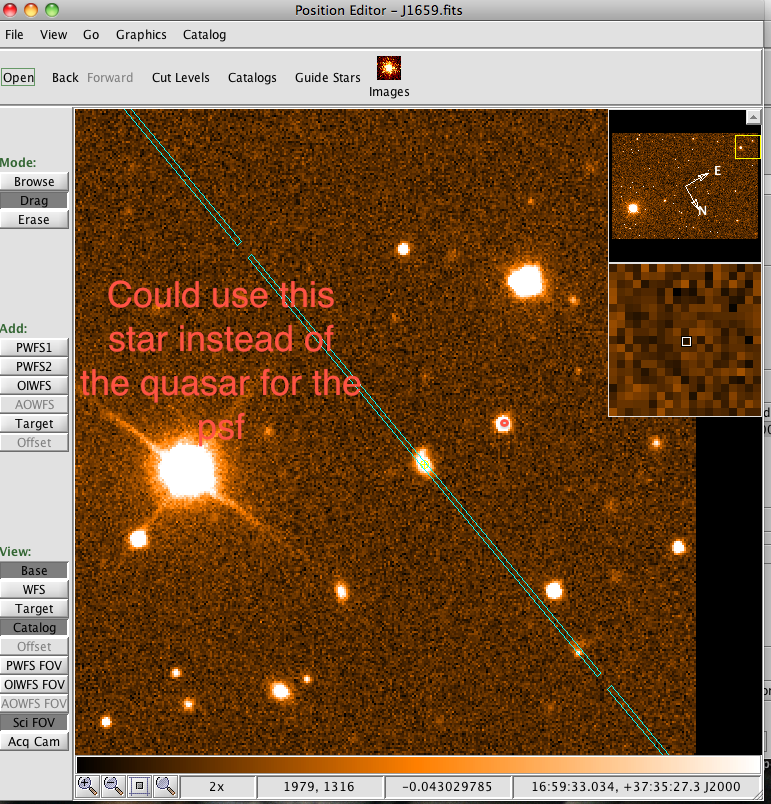771x804 pixels.
Task: Click the red-circled target star in image
Action: tap(504, 424)
